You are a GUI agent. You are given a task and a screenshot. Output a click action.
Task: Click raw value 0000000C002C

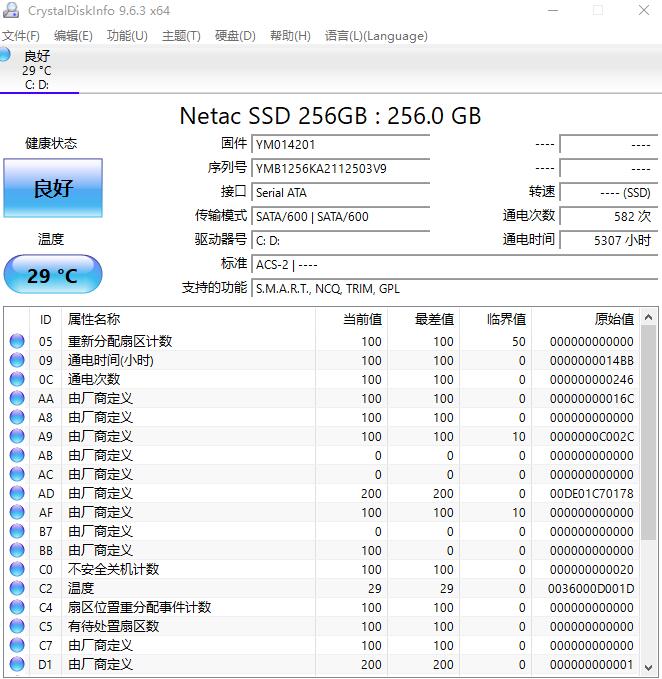(591, 436)
